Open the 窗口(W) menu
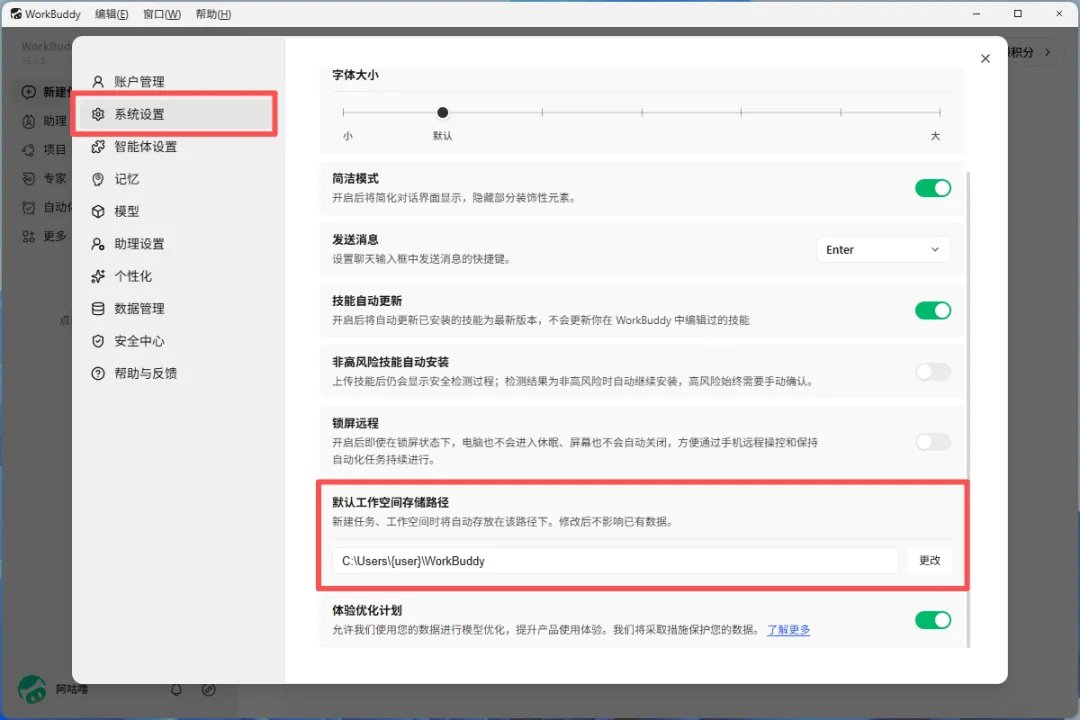Image resolution: width=1080 pixels, height=720 pixels. [162, 14]
